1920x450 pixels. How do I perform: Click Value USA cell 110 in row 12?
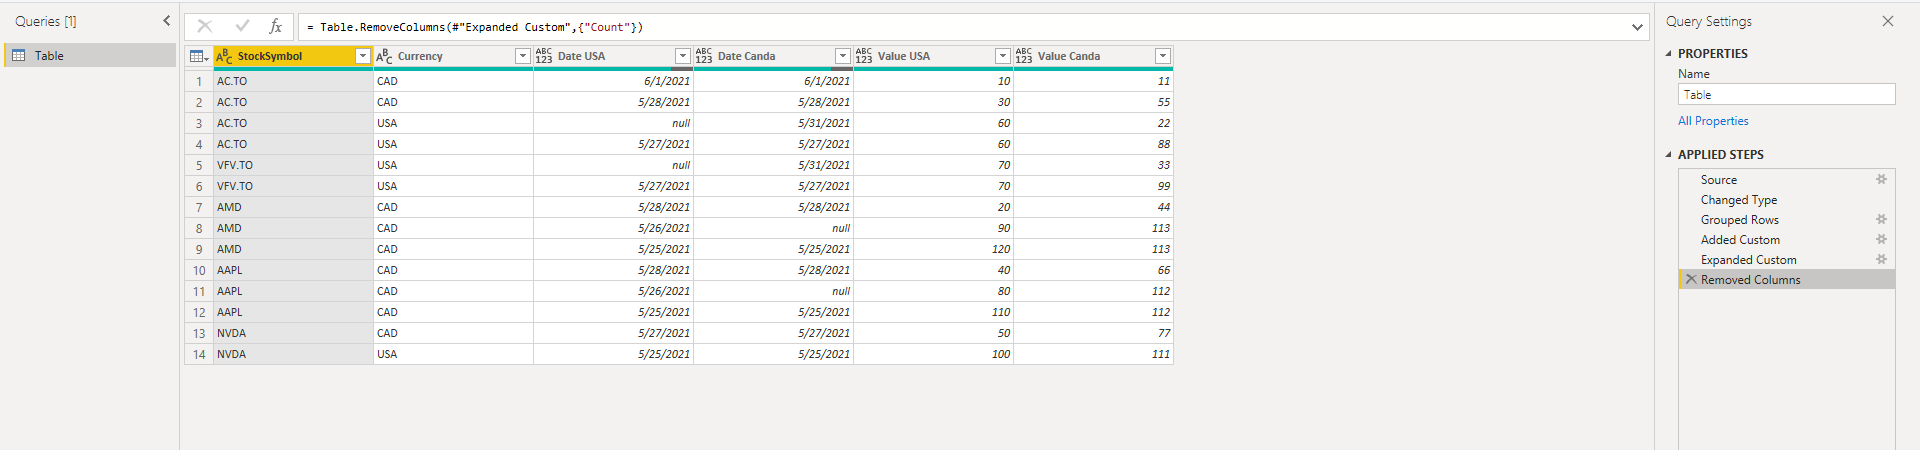[x=933, y=312]
